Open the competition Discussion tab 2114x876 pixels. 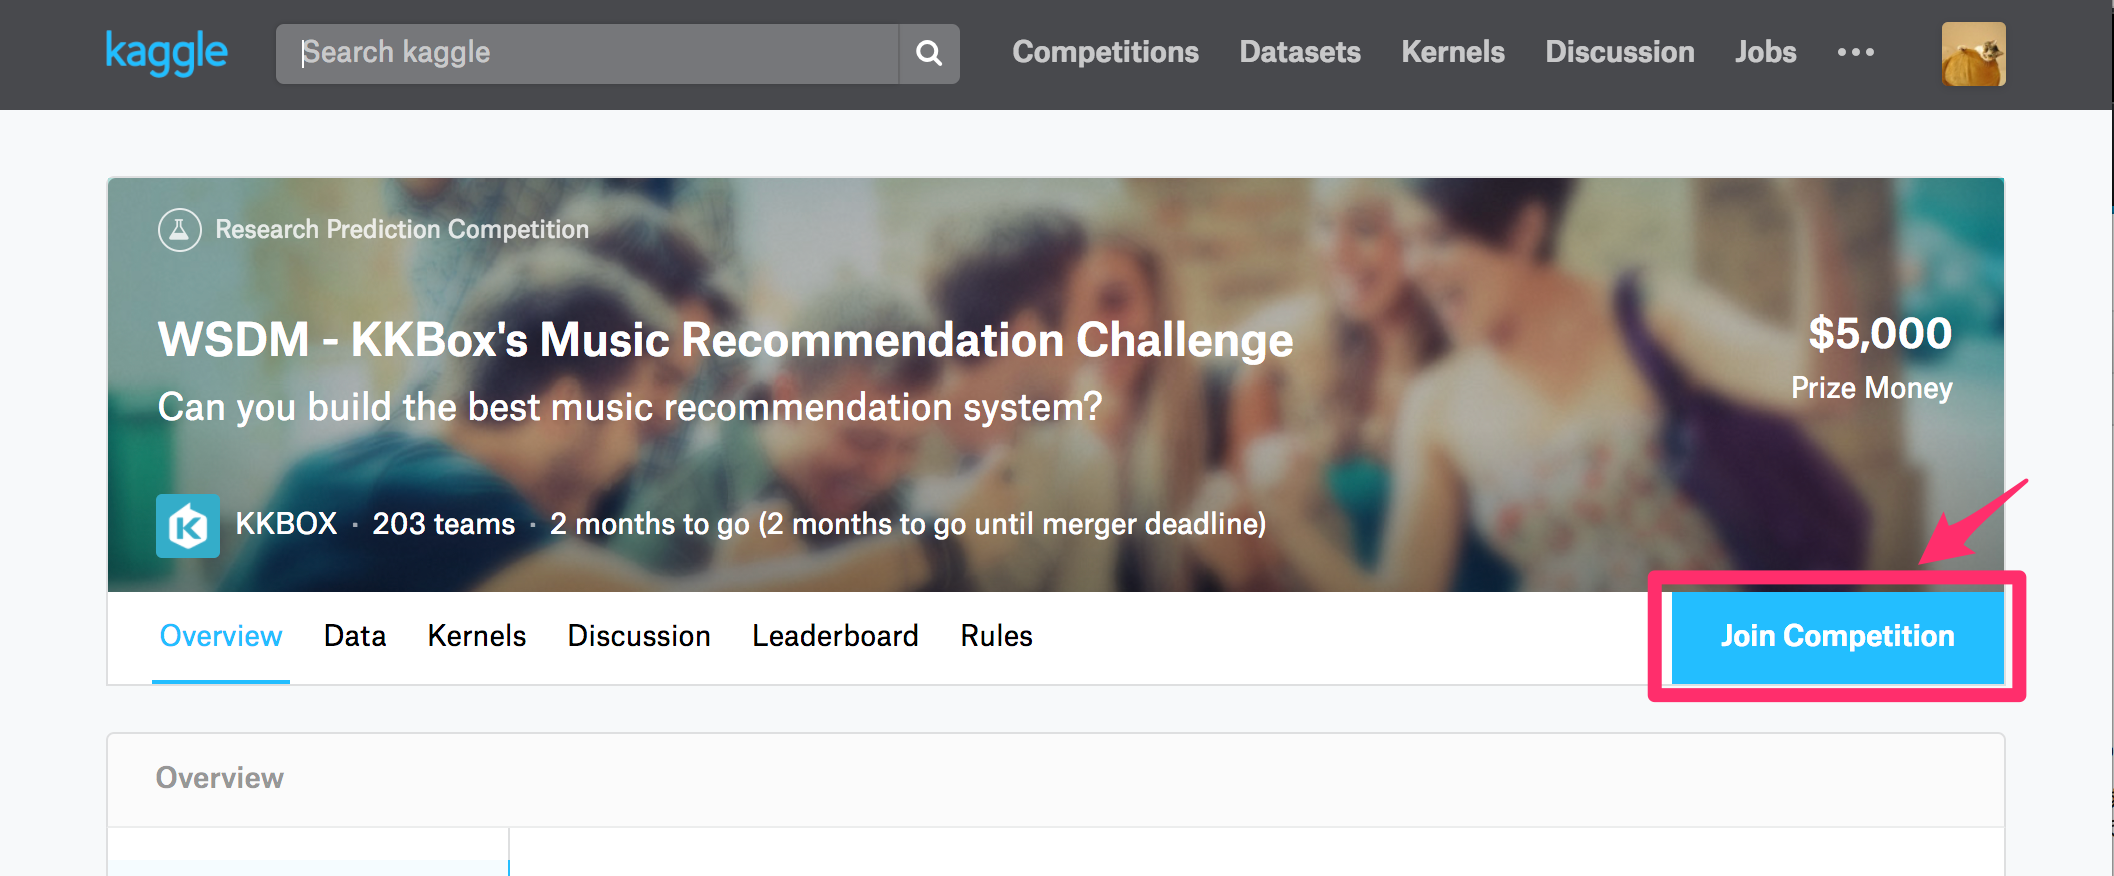[639, 636]
